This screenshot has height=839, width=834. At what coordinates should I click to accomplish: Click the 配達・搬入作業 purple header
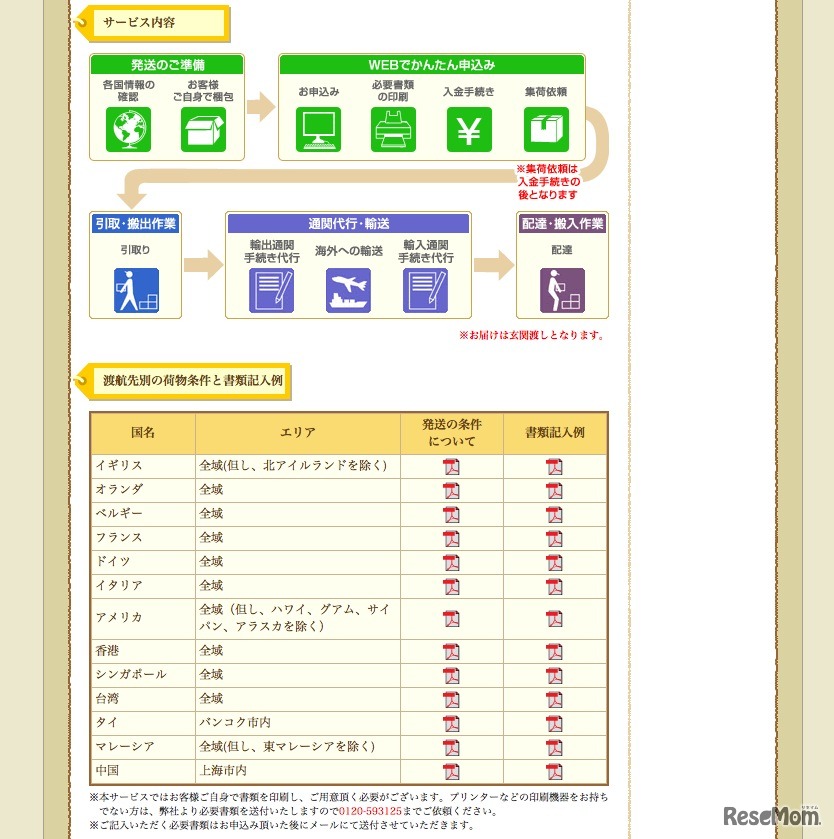(563, 224)
